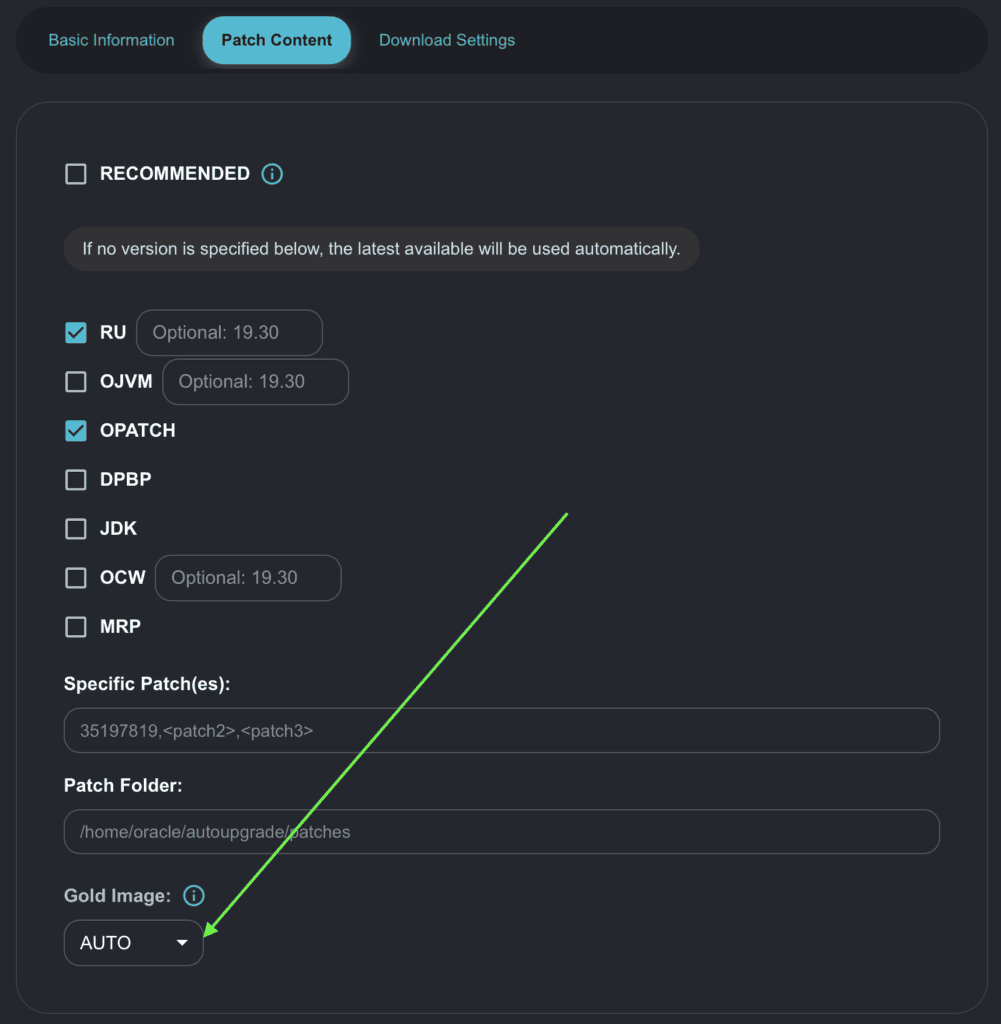Image resolution: width=1001 pixels, height=1024 pixels.
Task: Click the info icon next to RECOMMENDED
Action: pos(272,174)
